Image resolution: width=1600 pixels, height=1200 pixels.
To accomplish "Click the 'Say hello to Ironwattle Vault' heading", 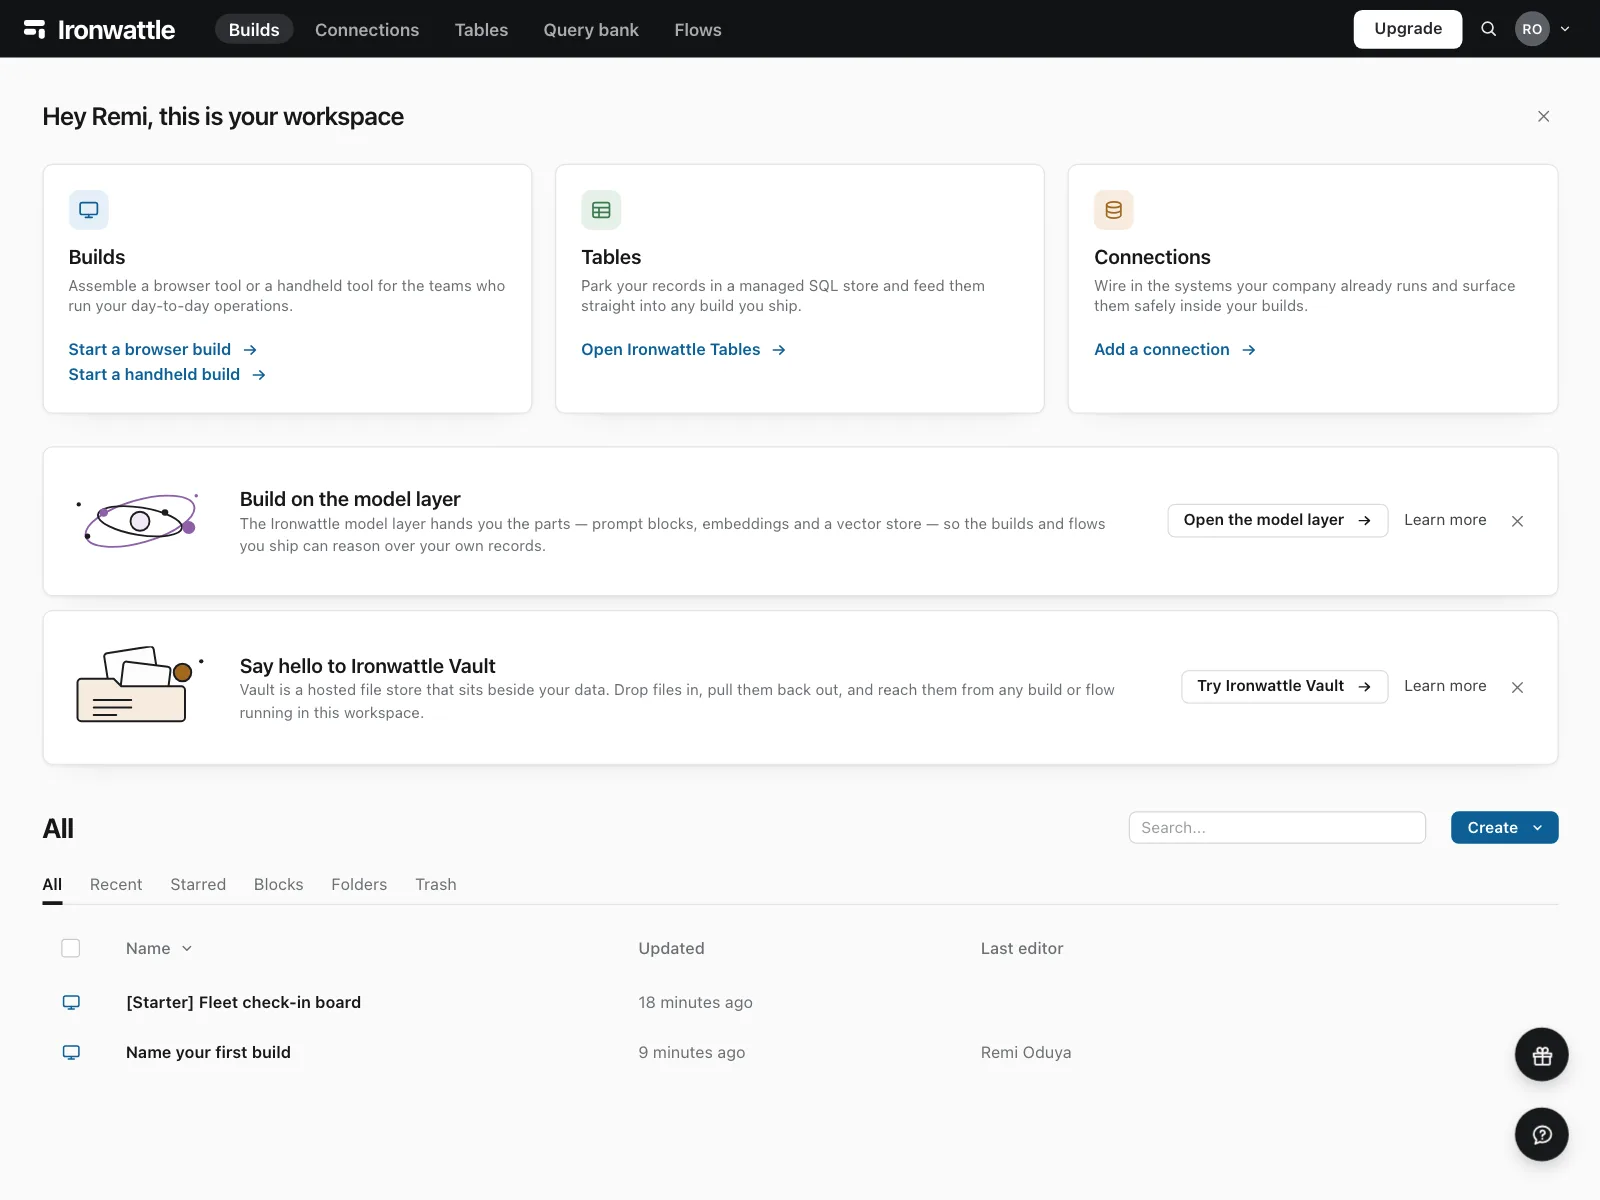I will click(x=367, y=666).
